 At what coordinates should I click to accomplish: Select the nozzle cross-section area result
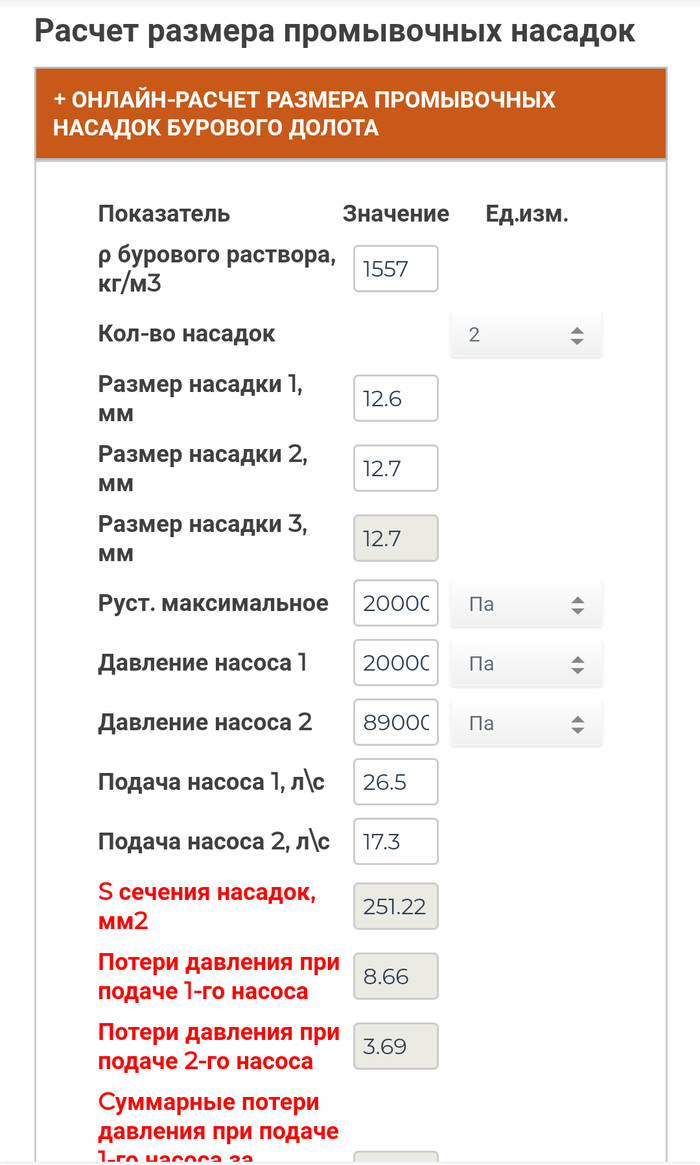pyautogui.click(x=396, y=907)
